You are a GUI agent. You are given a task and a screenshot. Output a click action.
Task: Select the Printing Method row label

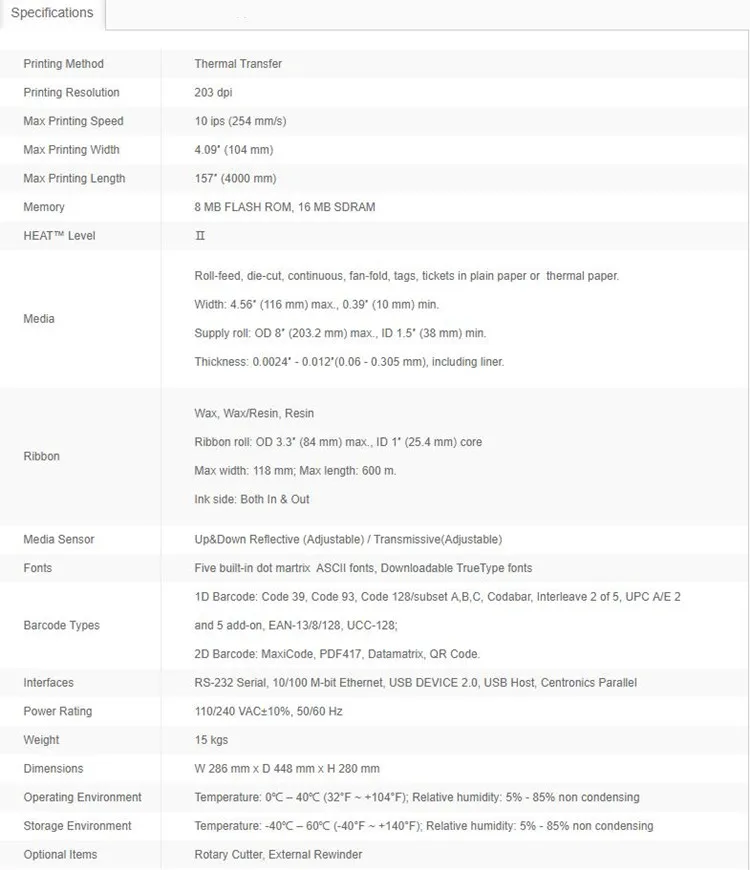point(63,64)
